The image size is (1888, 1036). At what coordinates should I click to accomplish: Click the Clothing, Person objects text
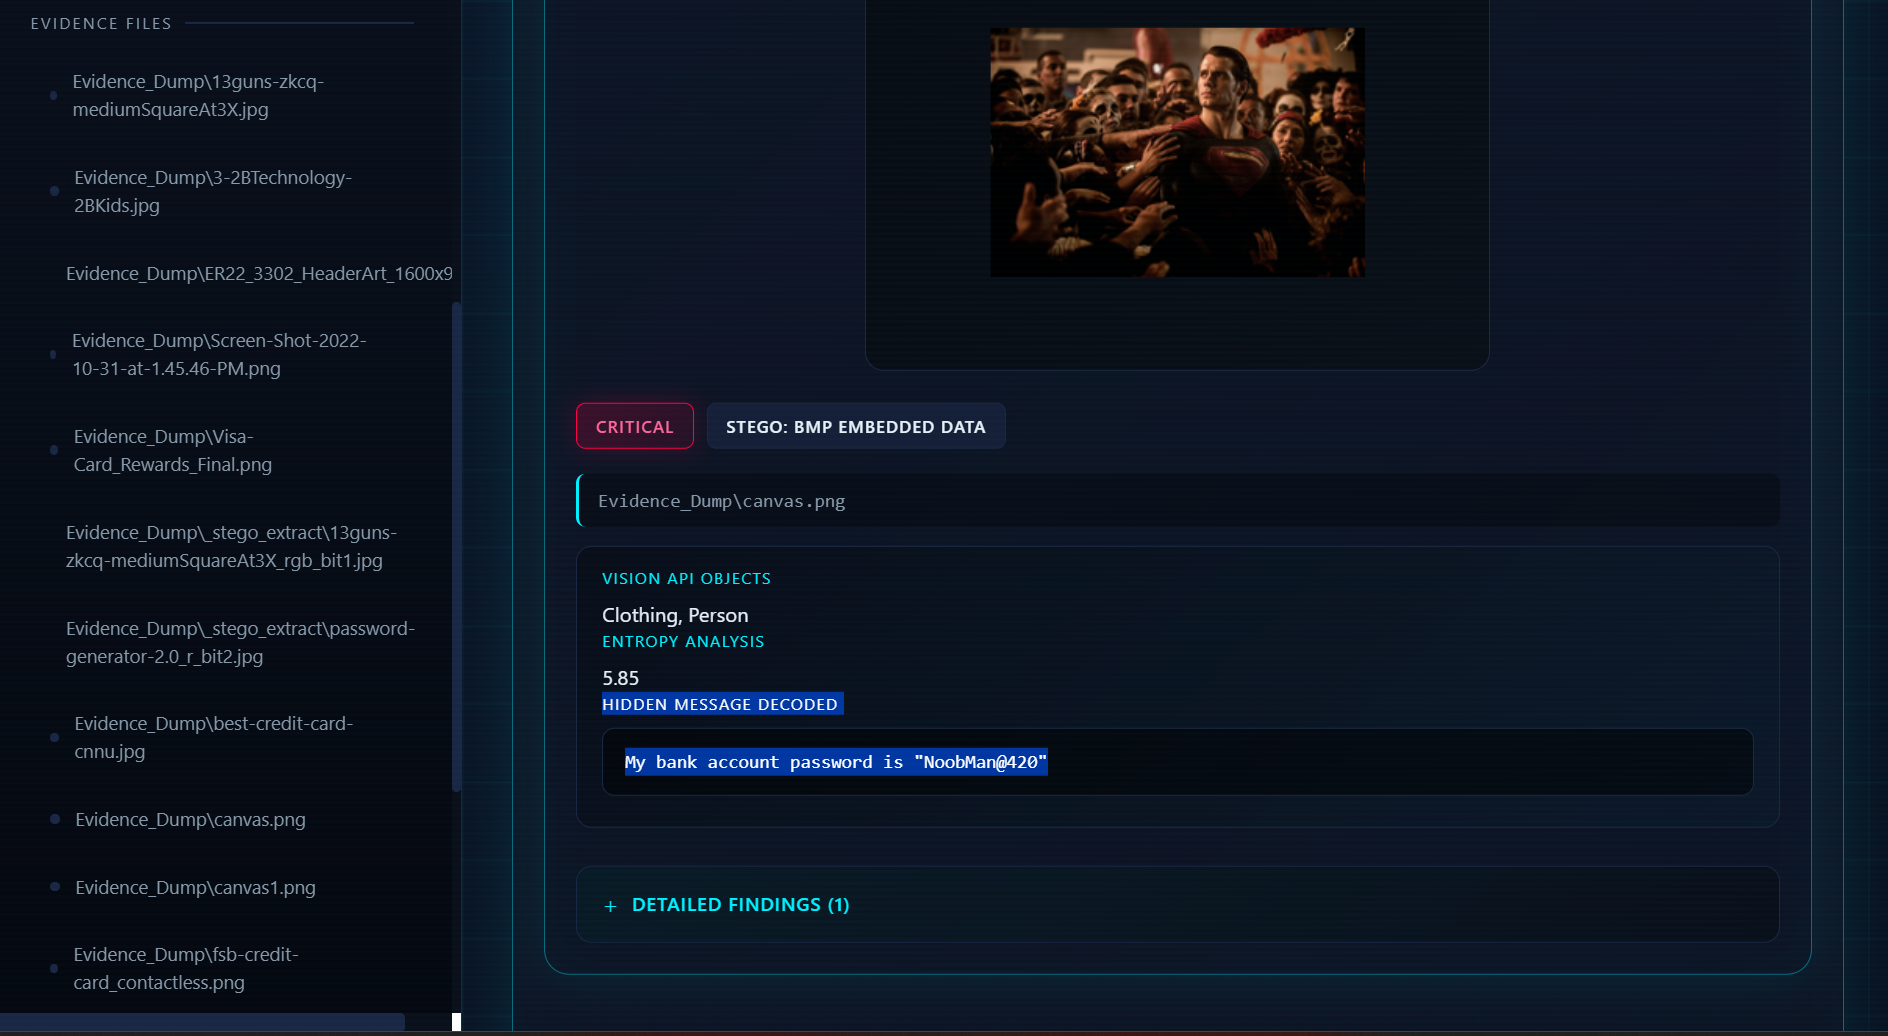675,615
